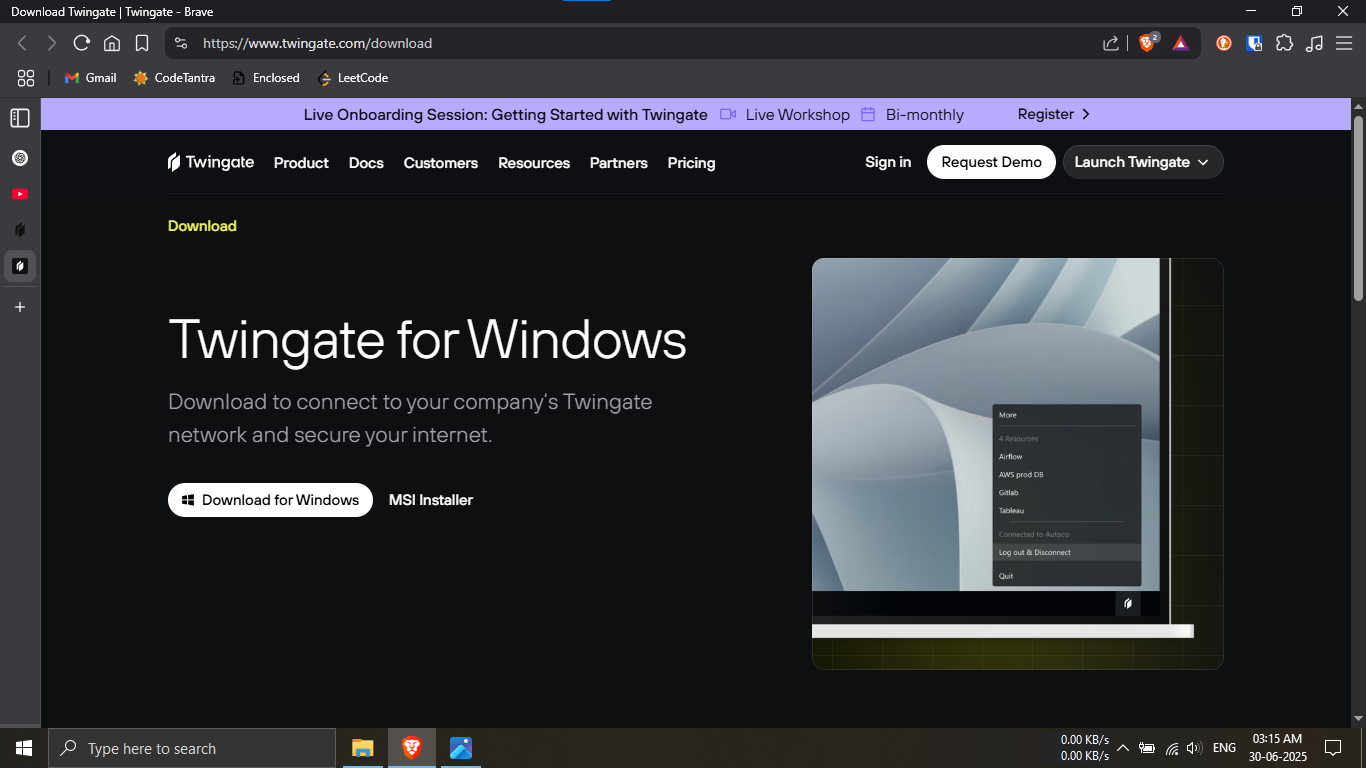Open the Bitwarden extension icon

click(x=1254, y=43)
